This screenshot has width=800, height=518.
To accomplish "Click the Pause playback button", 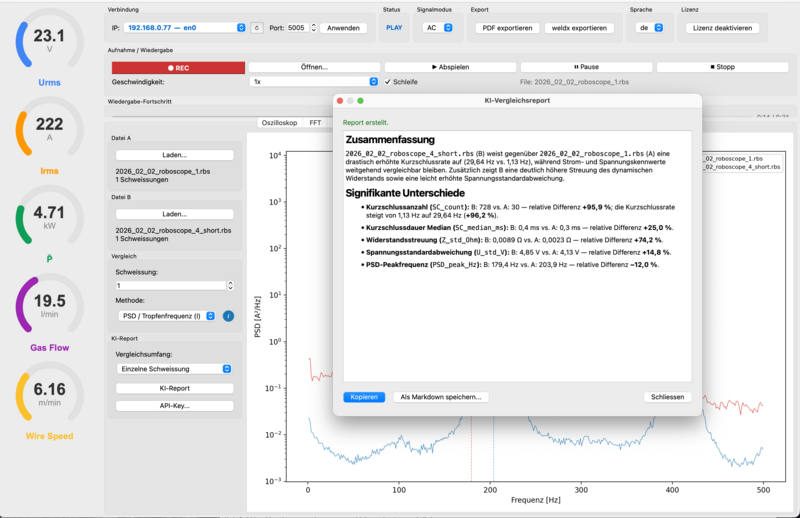I will coord(586,67).
